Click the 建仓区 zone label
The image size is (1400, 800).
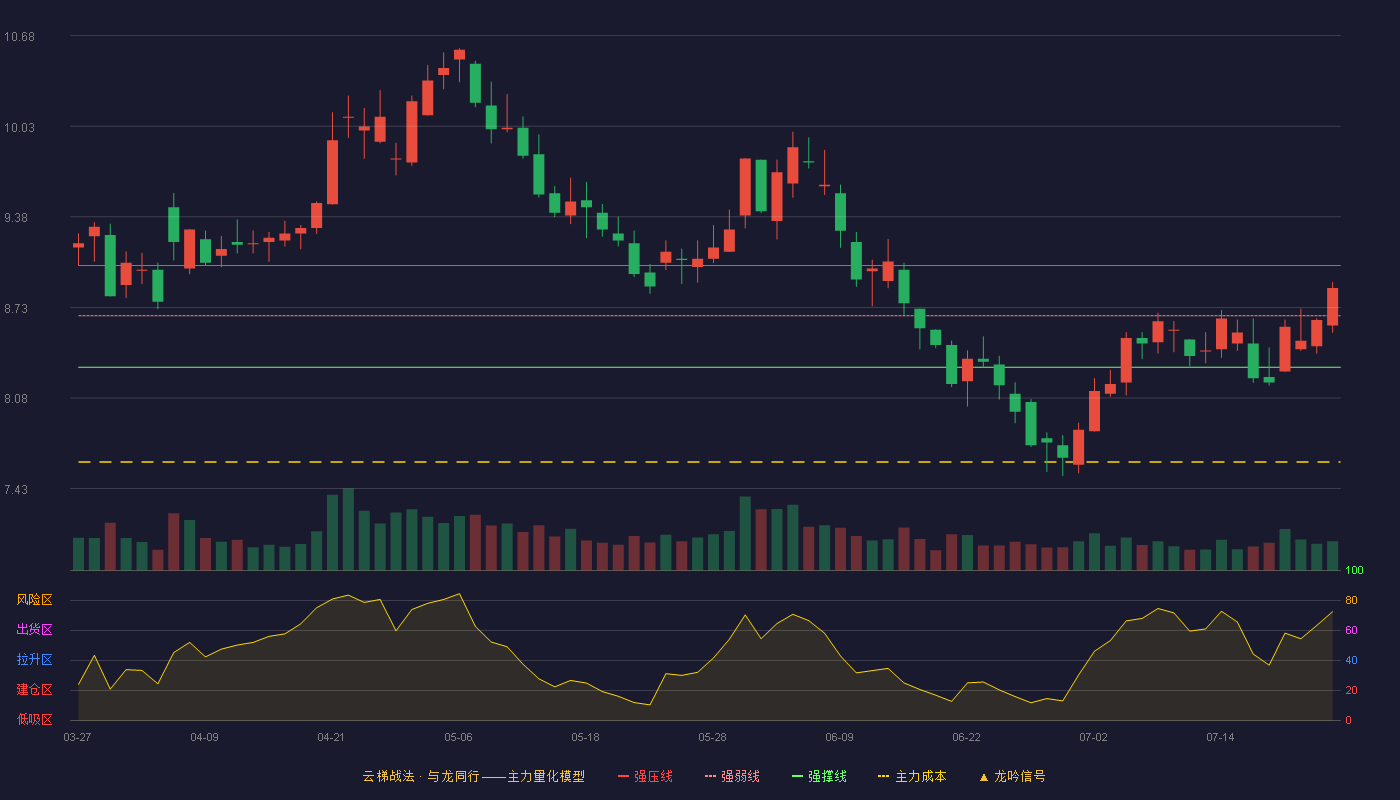click(x=34, y=690)
